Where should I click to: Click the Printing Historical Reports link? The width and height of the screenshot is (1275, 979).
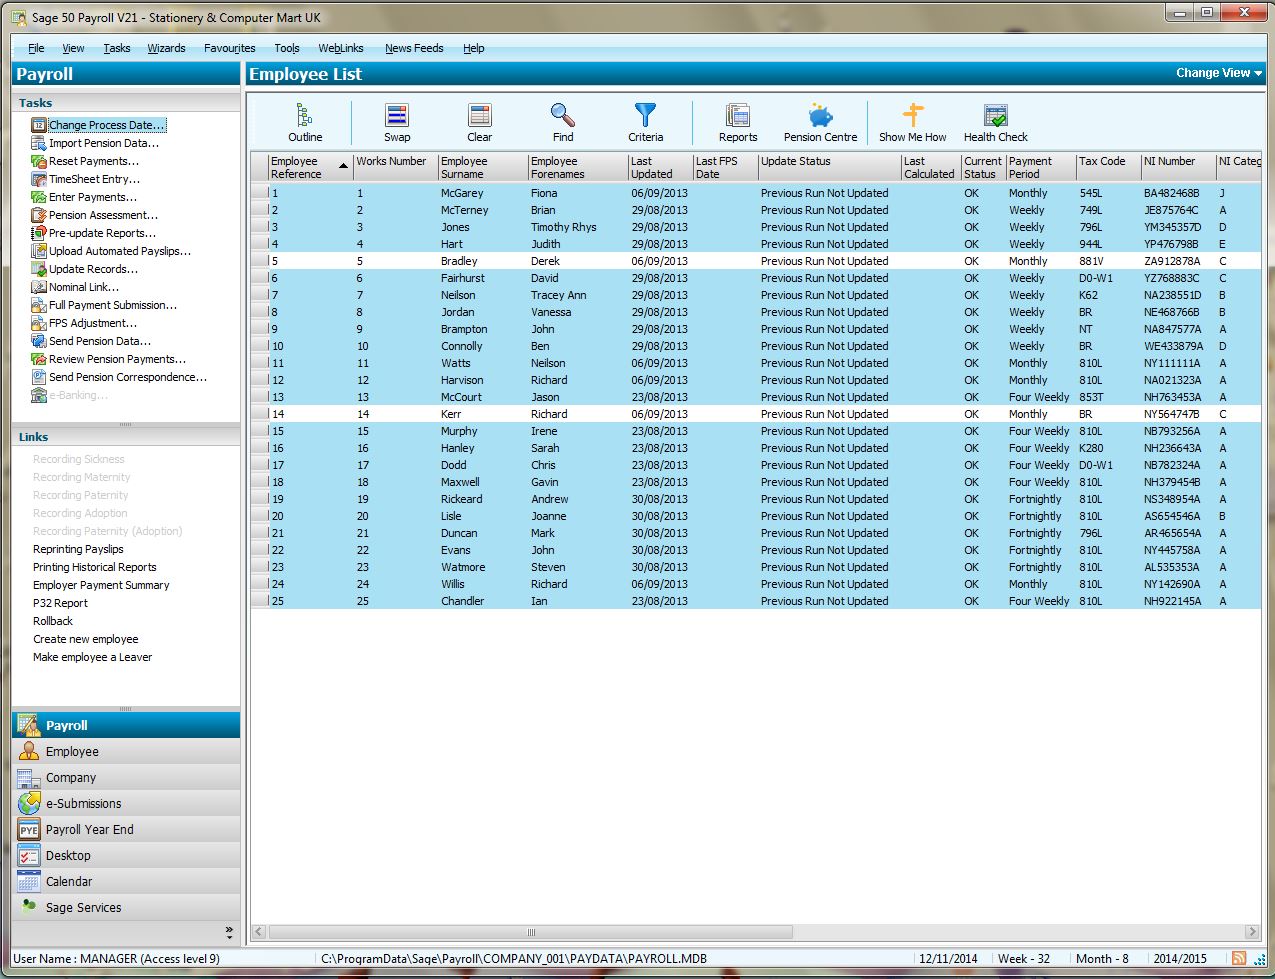coord(95,567)
